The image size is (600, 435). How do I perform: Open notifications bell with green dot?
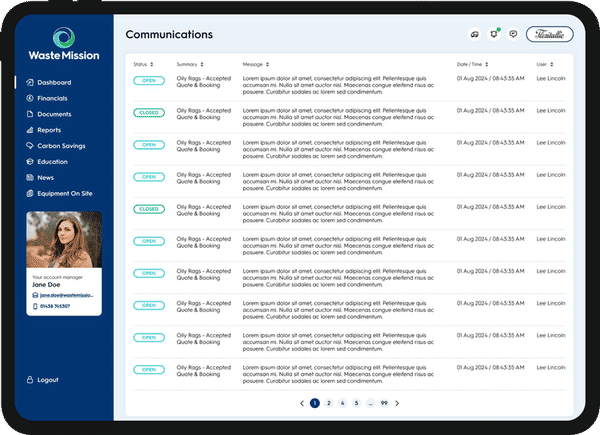494,34
